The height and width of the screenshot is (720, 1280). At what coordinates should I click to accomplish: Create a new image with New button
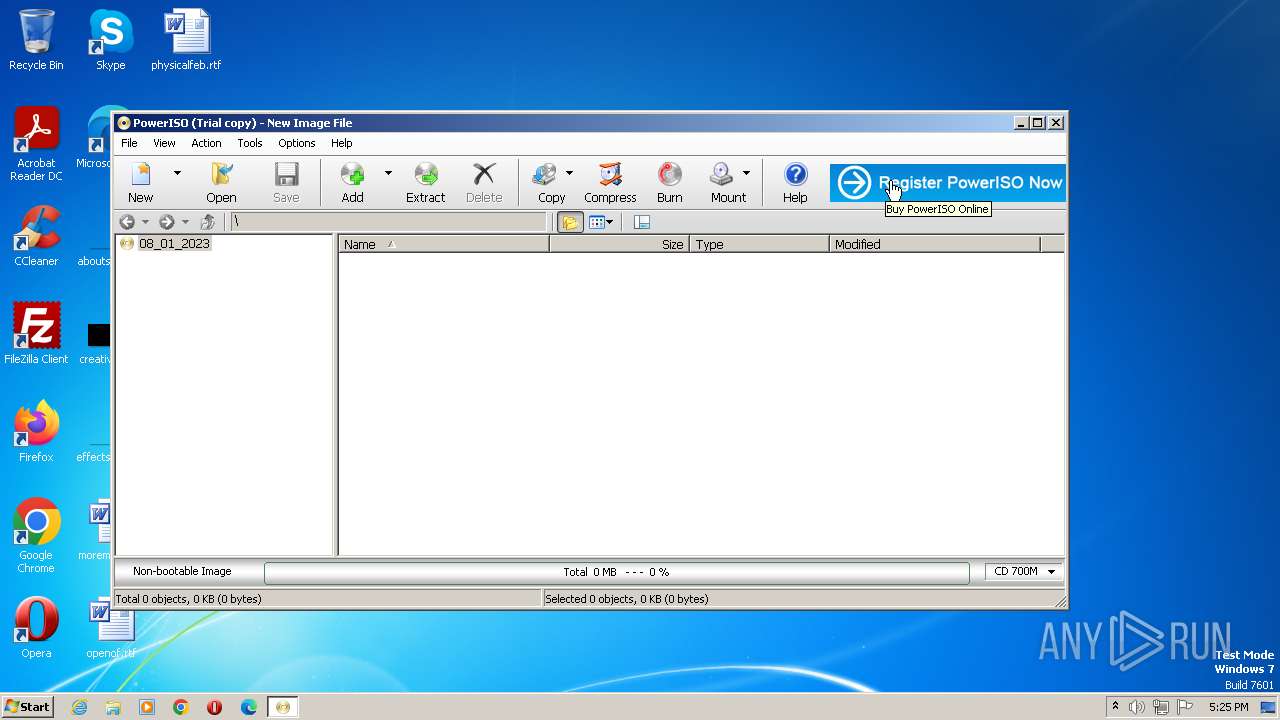point(141,183)
